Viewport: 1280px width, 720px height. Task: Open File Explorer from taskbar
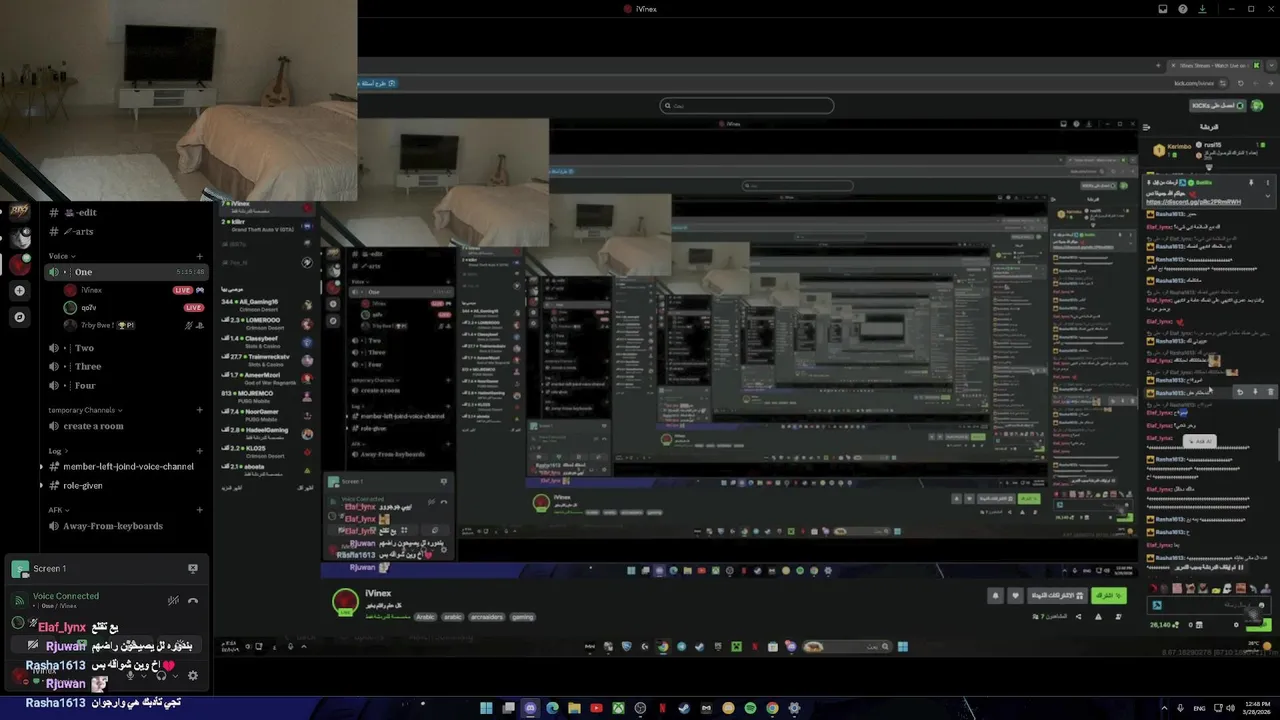click(x=574, y=708)
